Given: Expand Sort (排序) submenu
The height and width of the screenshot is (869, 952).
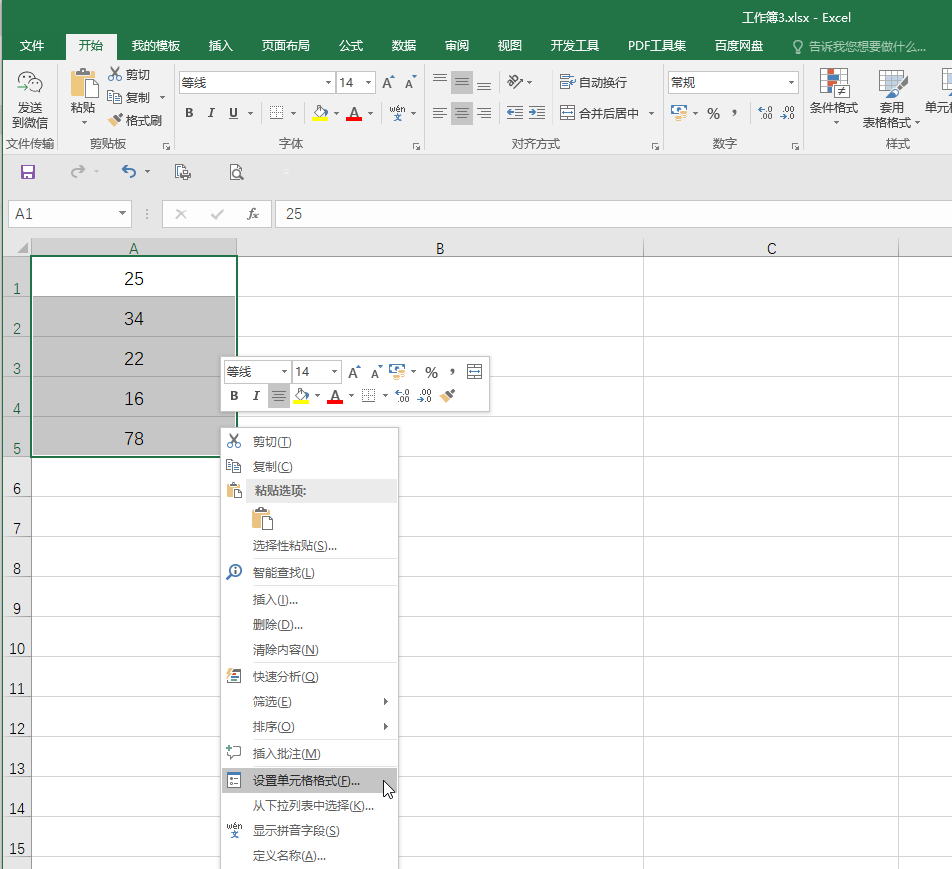Looking at the screenshot, I should (x=310, y=726).
